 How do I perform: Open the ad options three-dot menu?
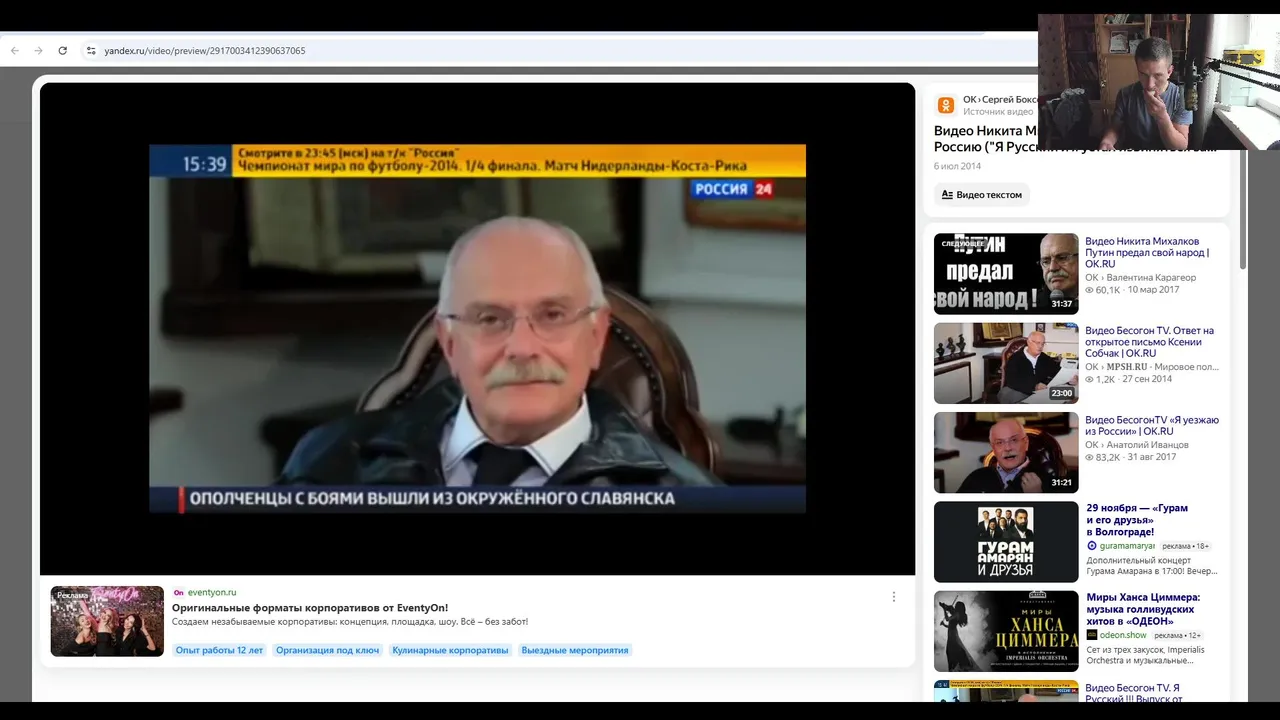pos(893,597)
